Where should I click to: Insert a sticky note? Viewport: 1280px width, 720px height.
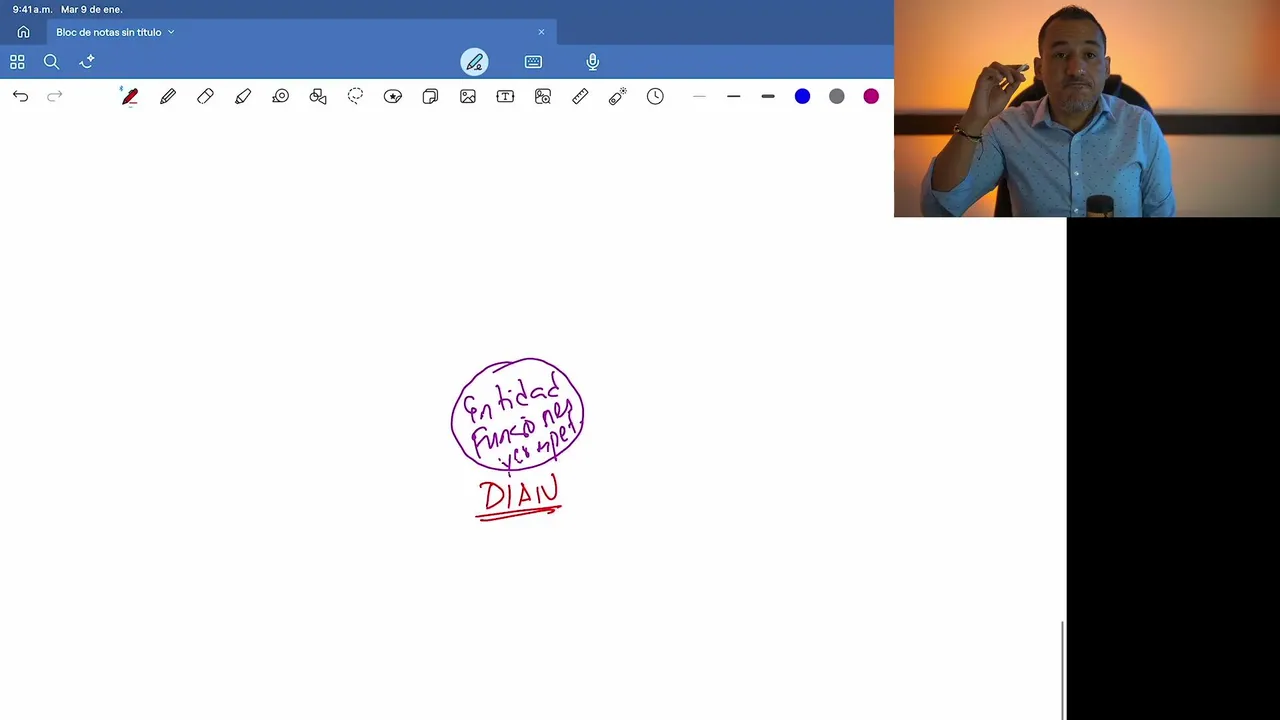click(430, 96)
